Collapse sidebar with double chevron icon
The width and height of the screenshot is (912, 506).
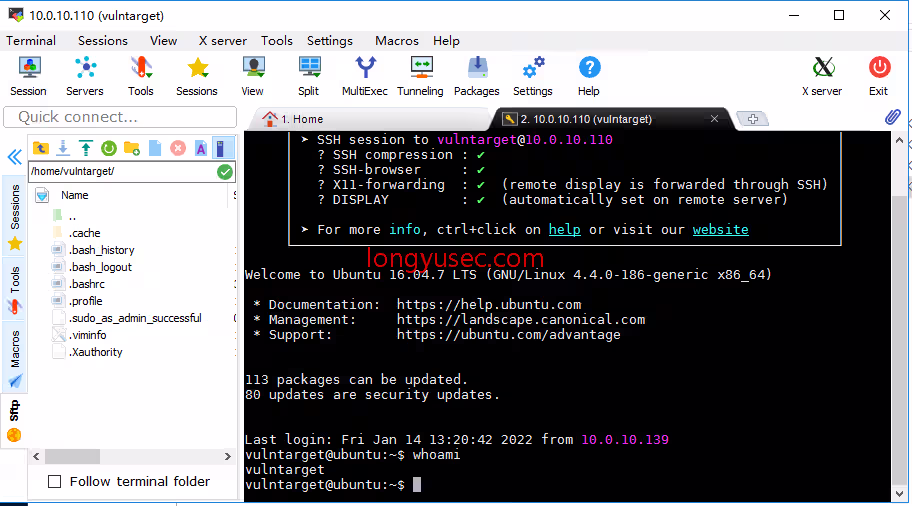(15, 157)
